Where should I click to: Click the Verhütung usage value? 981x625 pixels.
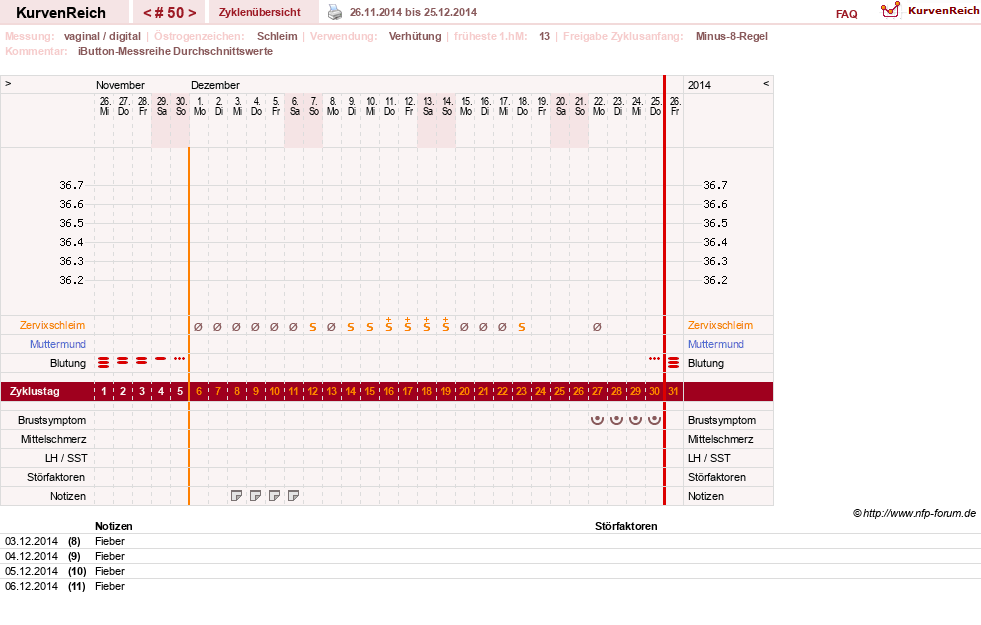point(415,36)
